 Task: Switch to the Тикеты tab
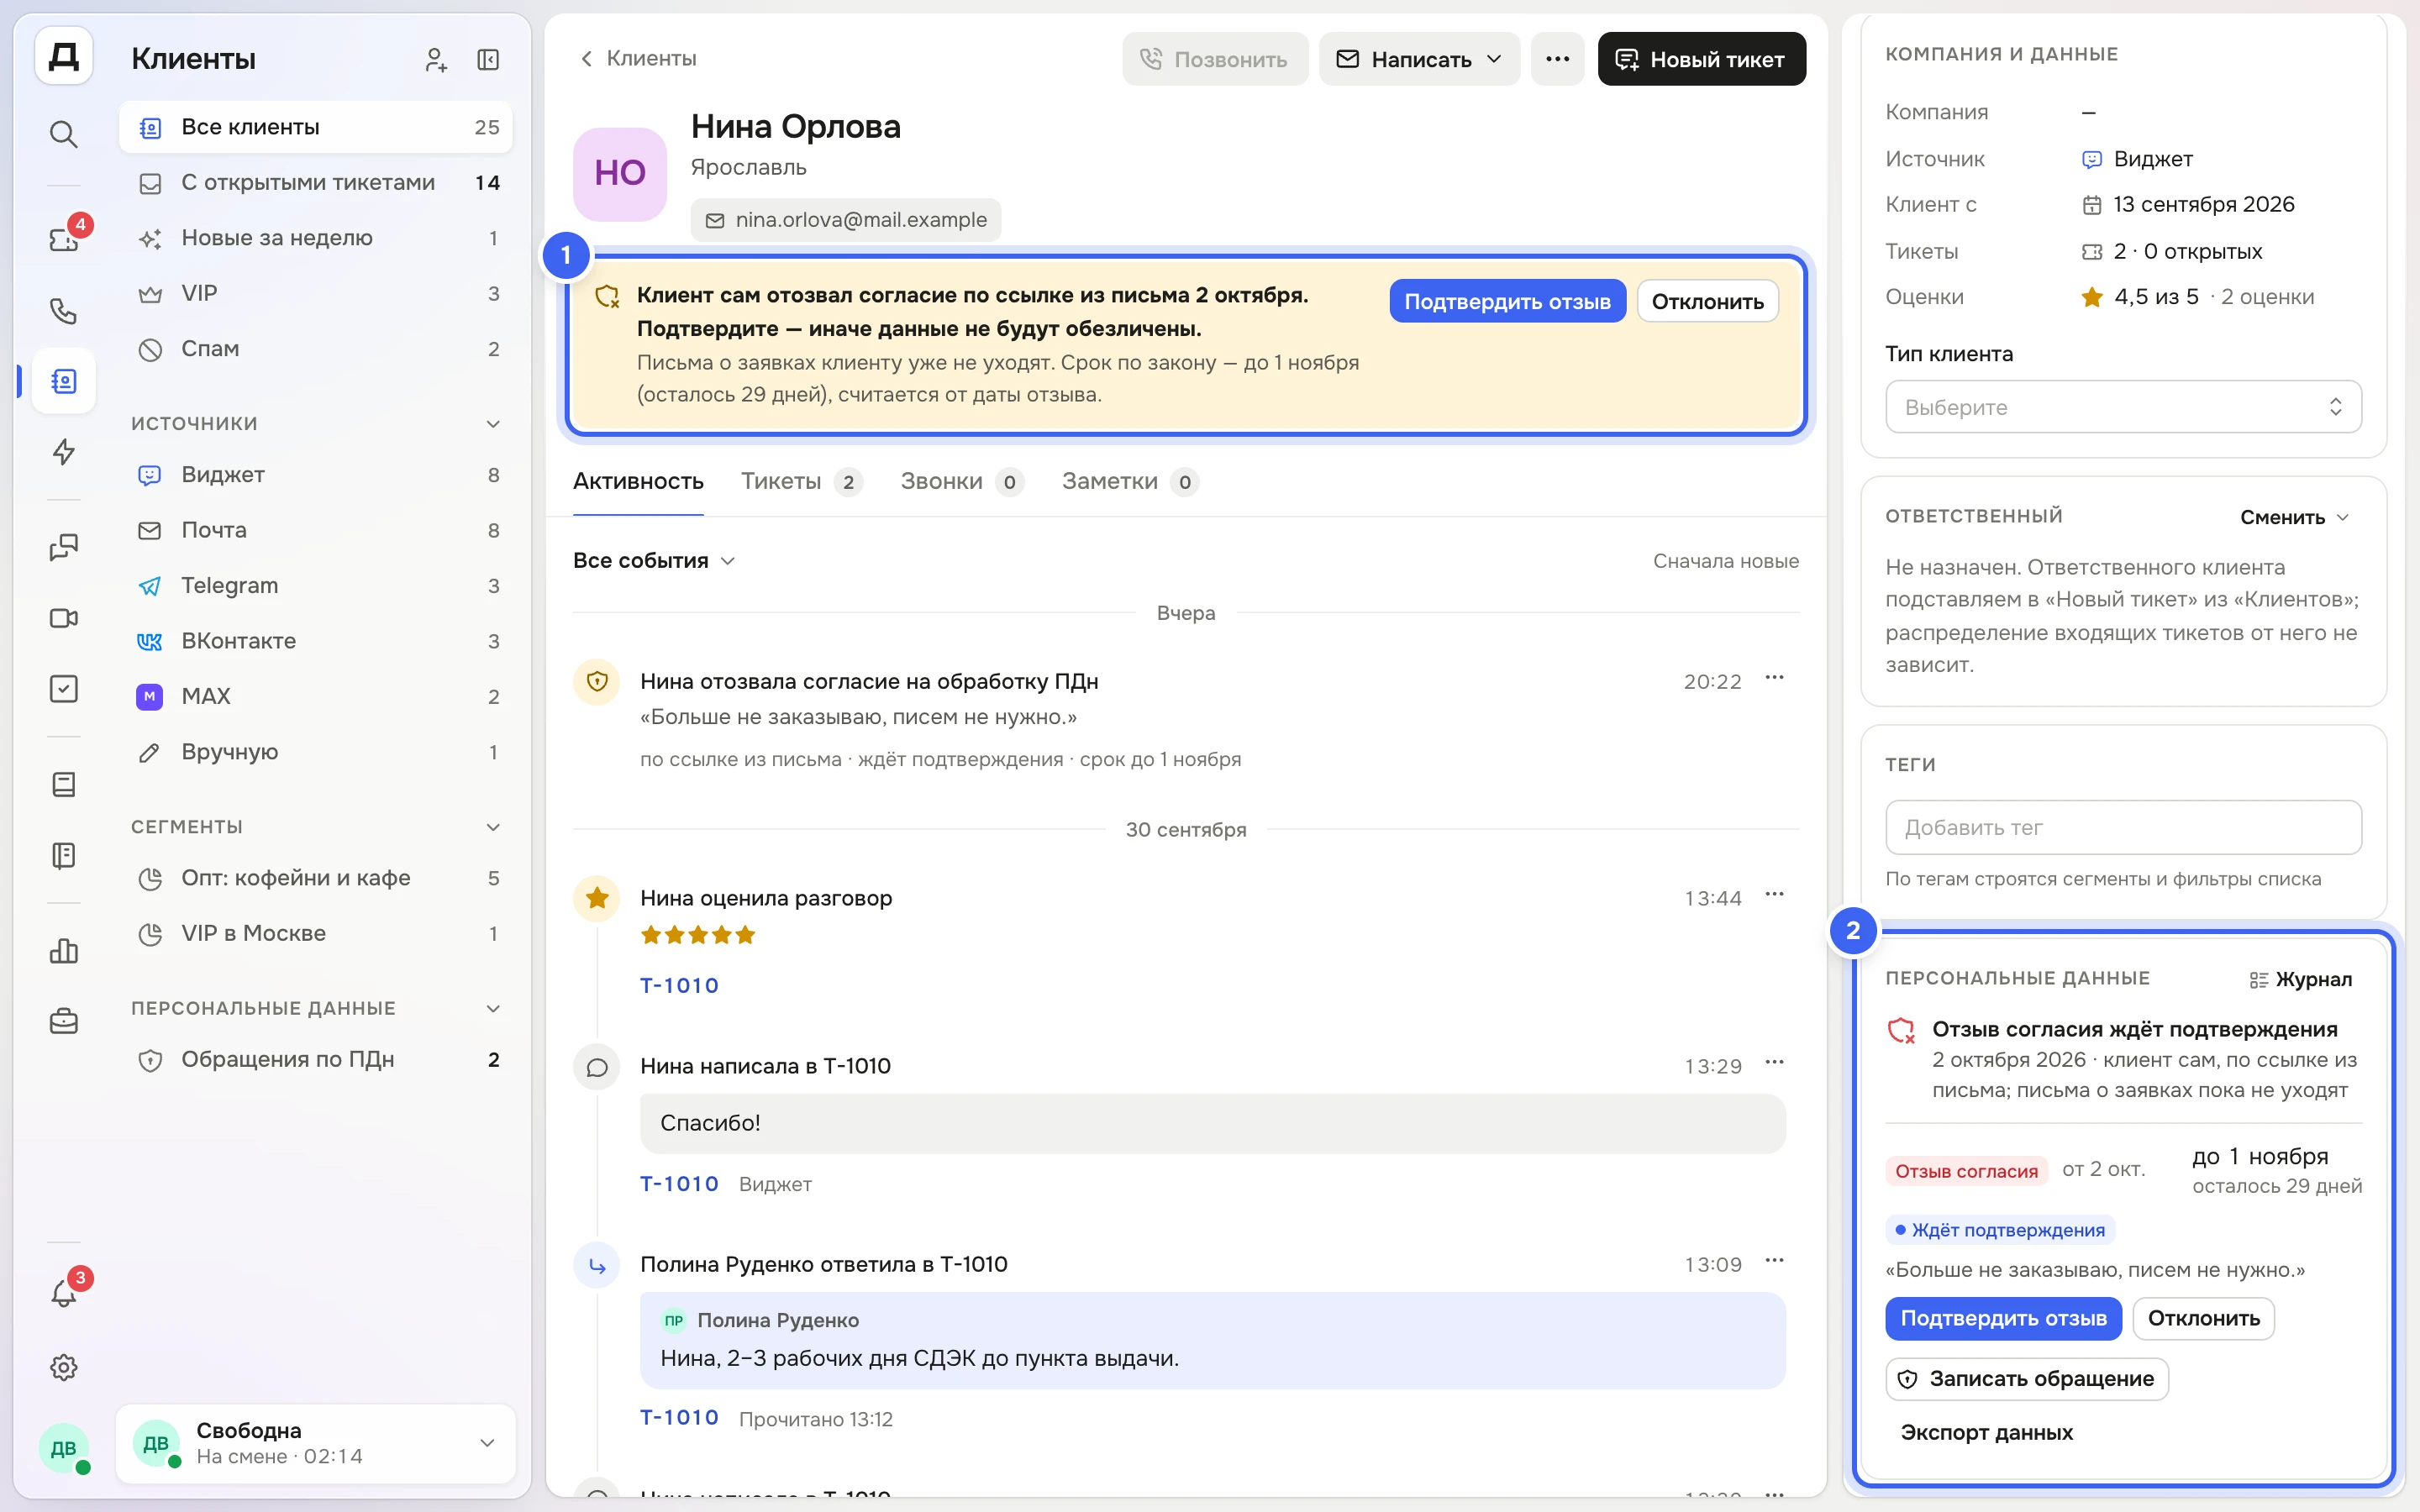pyautogui.click(x=801, y=482)
